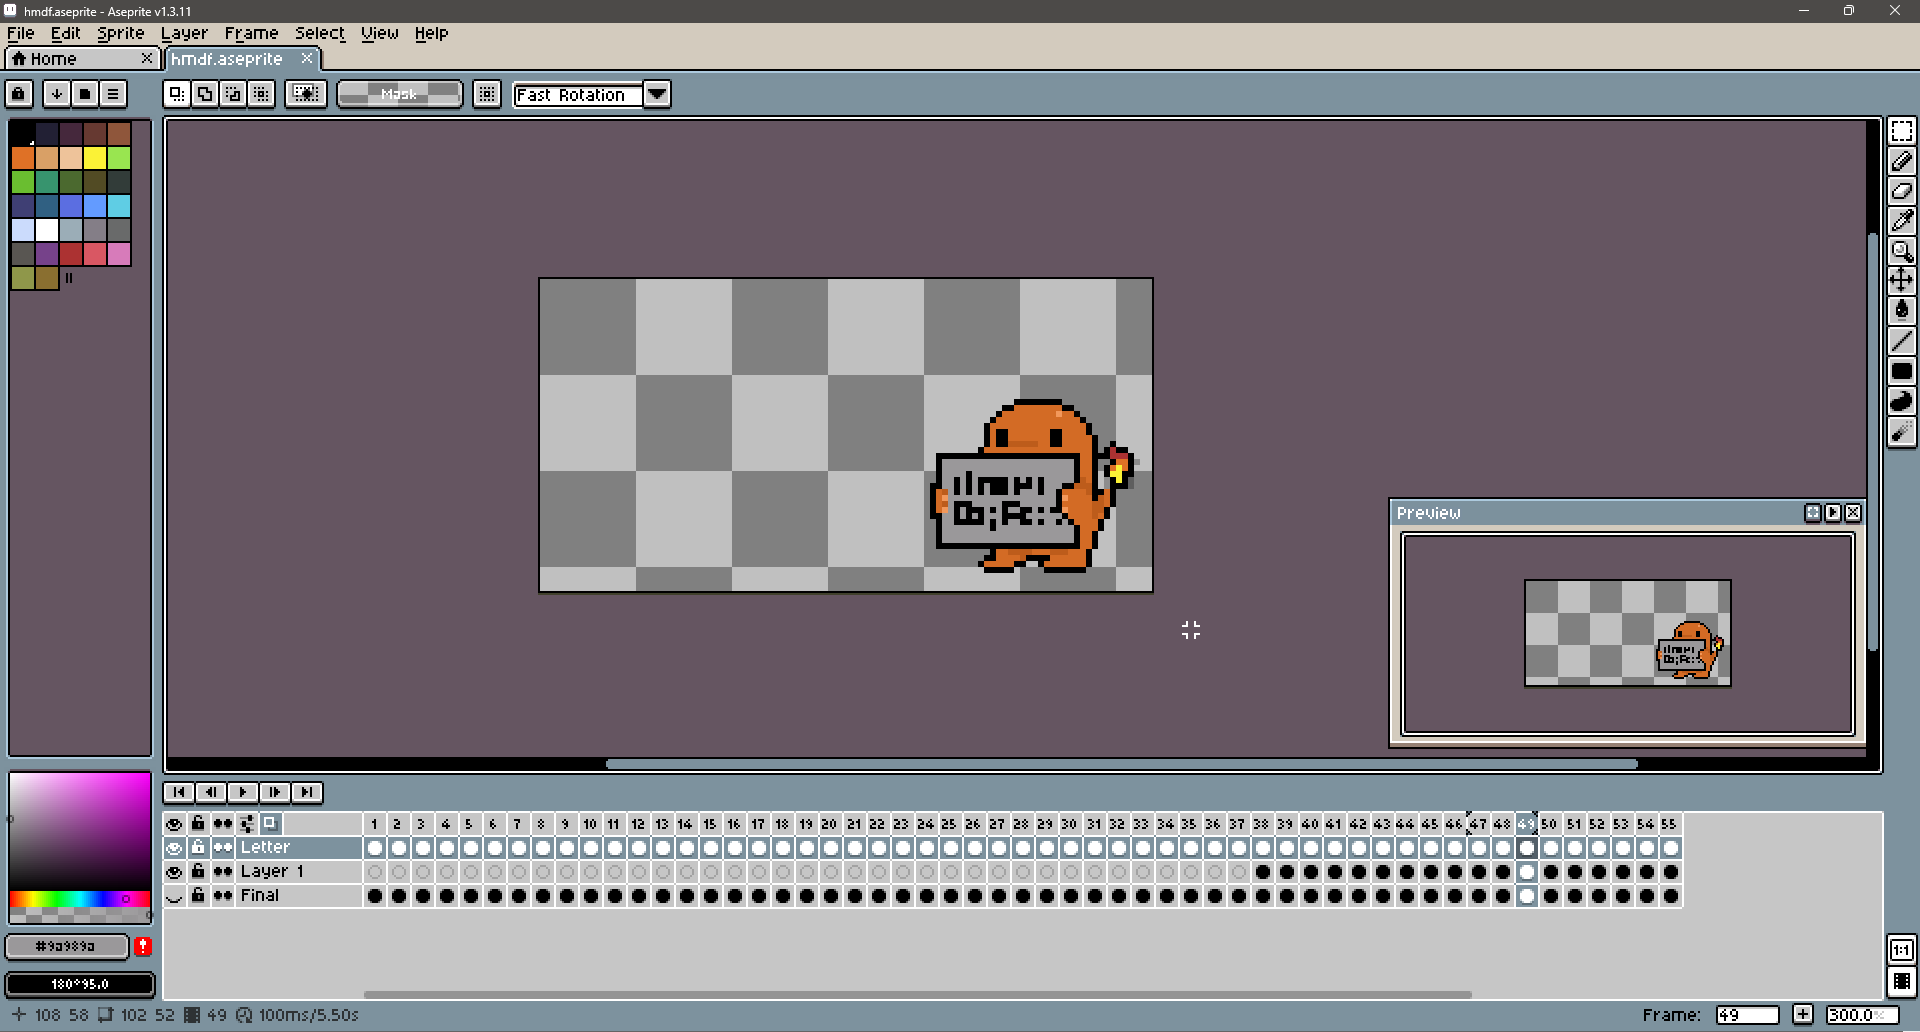Click the transparent color options icon

(x=306, y=94)
